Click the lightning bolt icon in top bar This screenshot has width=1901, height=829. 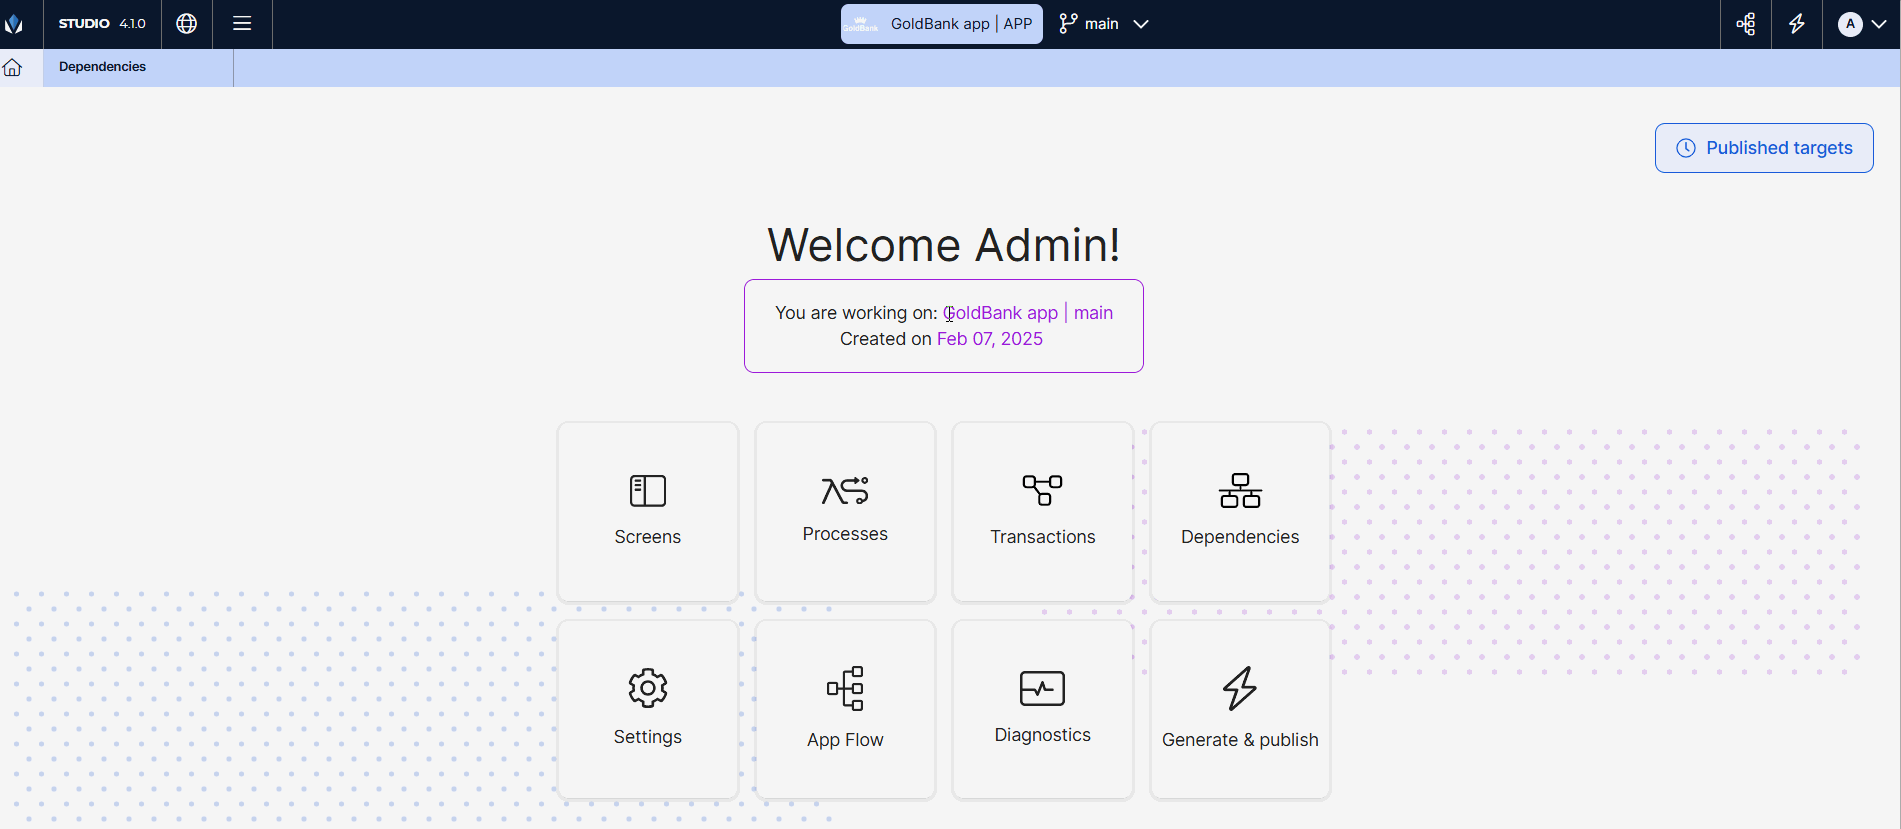pyautogui.click(x=1797, y=24)
